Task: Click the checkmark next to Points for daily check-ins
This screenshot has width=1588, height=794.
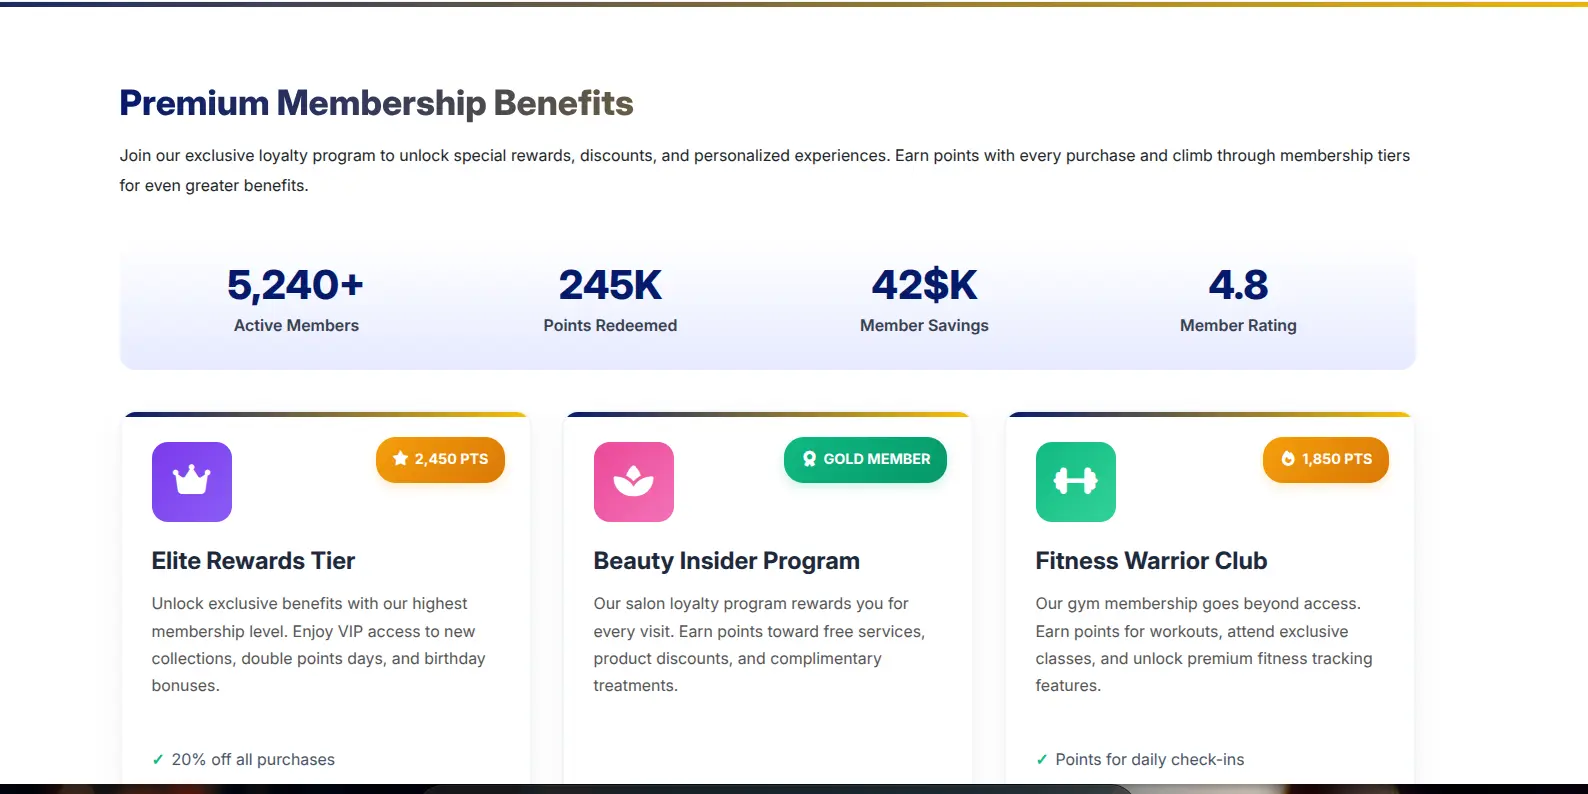Action: pos(1042,759)
